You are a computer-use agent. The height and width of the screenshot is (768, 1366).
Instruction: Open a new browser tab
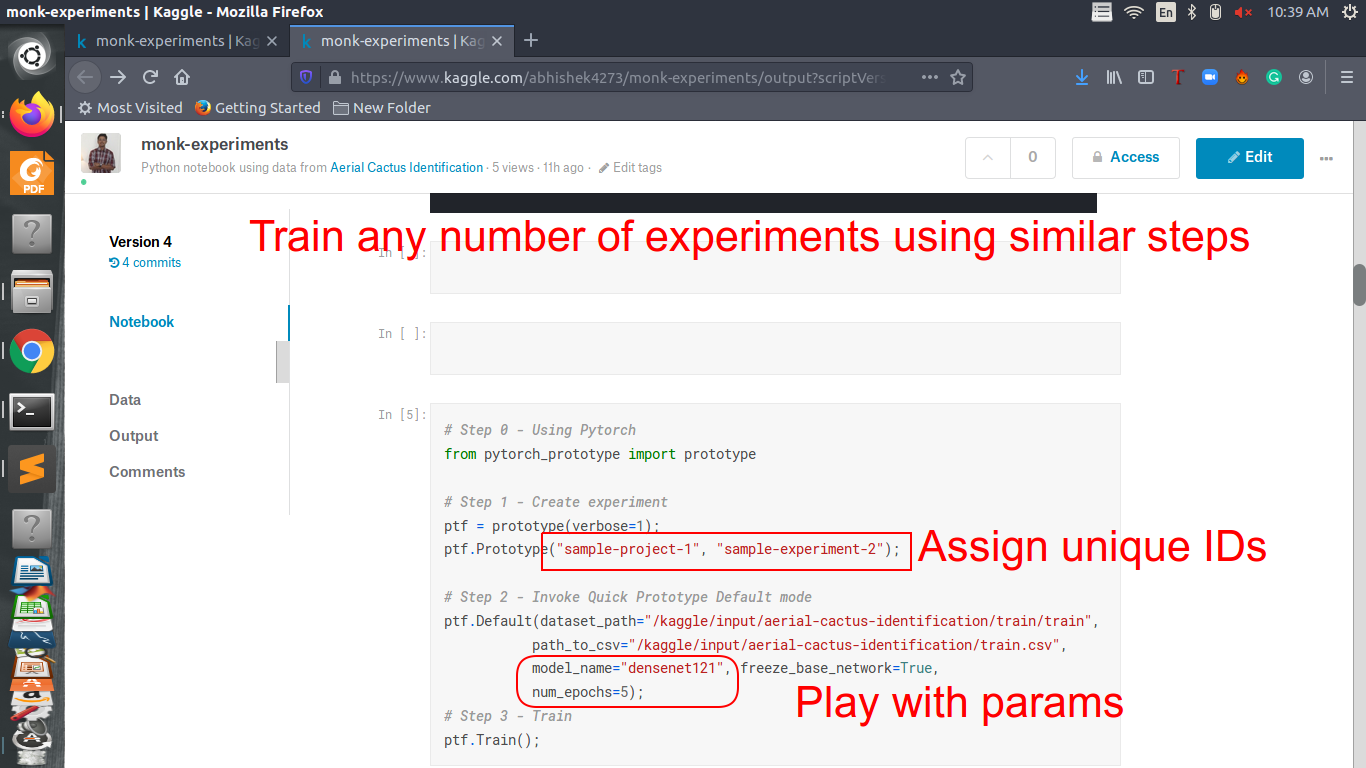[531, 41]
